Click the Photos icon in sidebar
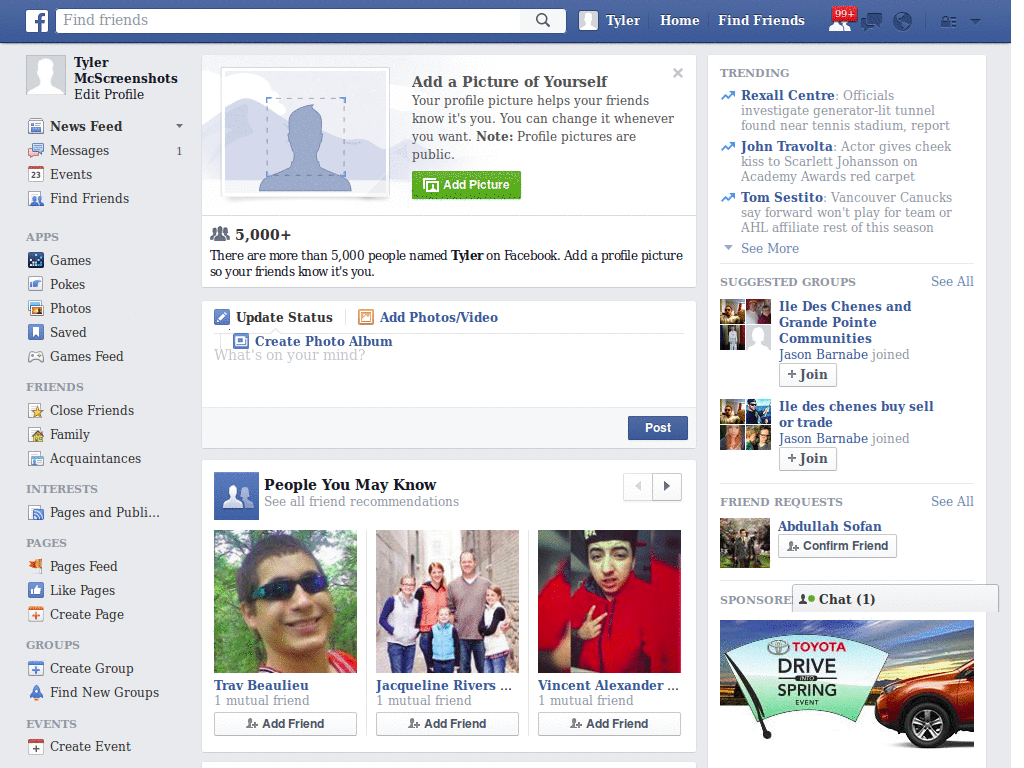Image resolution: width=1024 pixels, height=768 pixels. [x=36, y=308]
